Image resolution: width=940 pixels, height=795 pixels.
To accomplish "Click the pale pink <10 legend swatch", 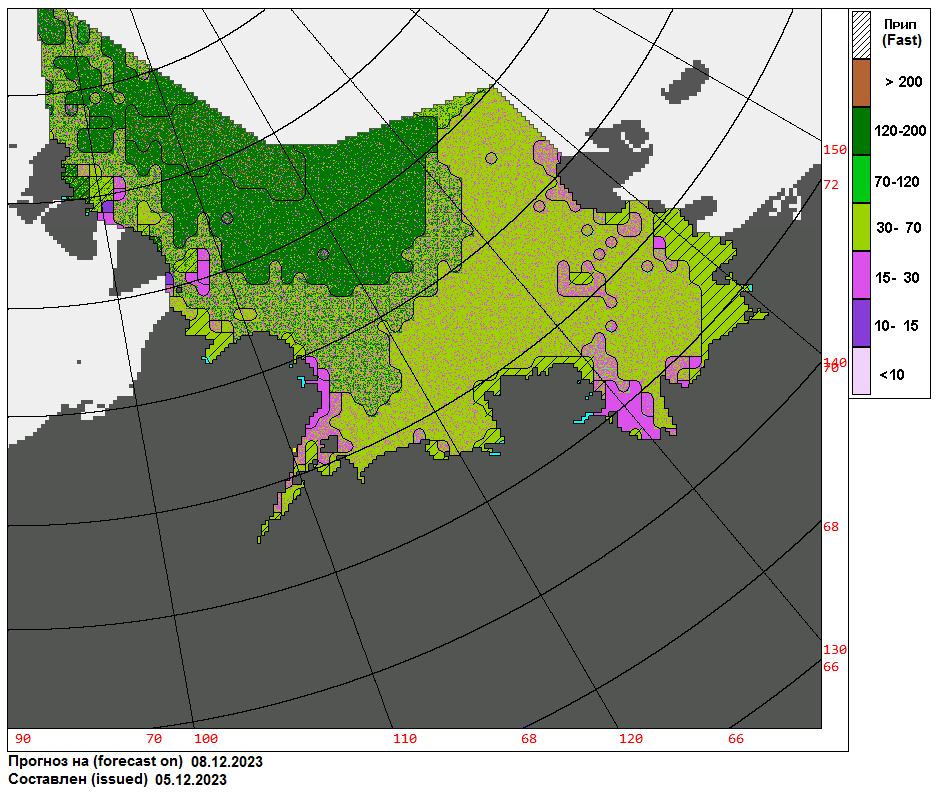I will point(861,371).
